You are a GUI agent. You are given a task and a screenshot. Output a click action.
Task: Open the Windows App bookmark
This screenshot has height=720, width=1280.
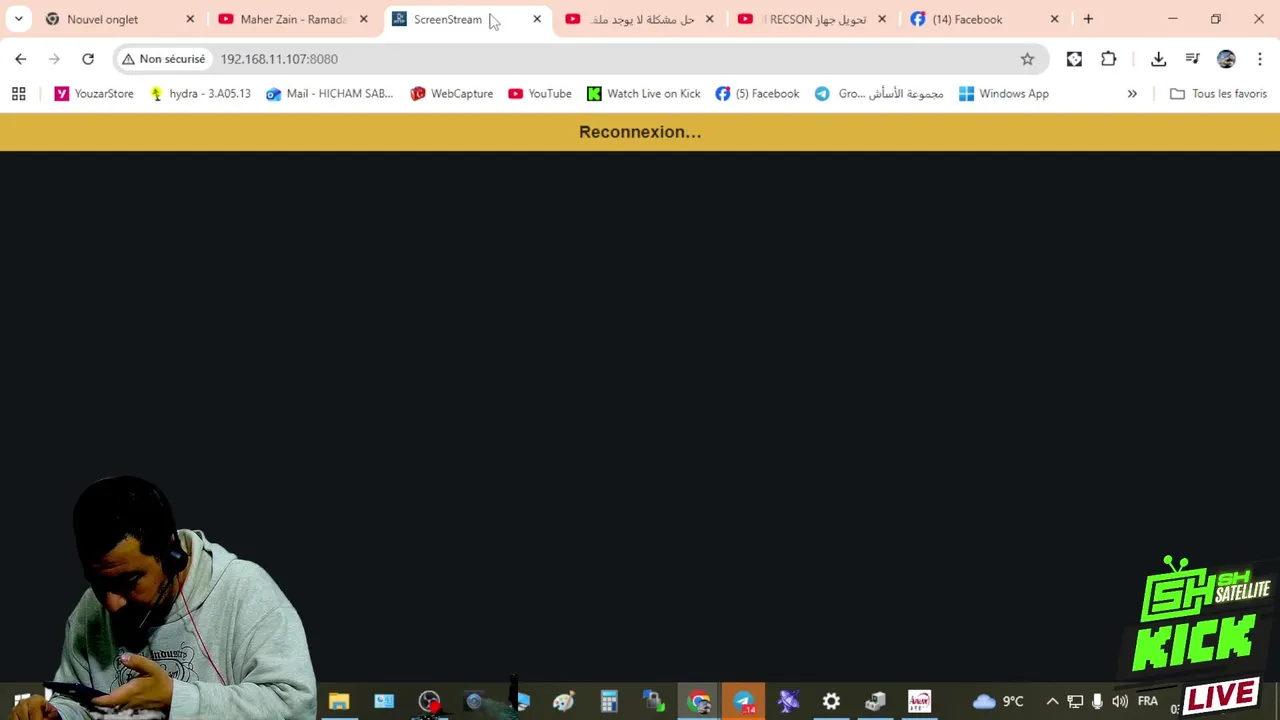pos(1004,94)
